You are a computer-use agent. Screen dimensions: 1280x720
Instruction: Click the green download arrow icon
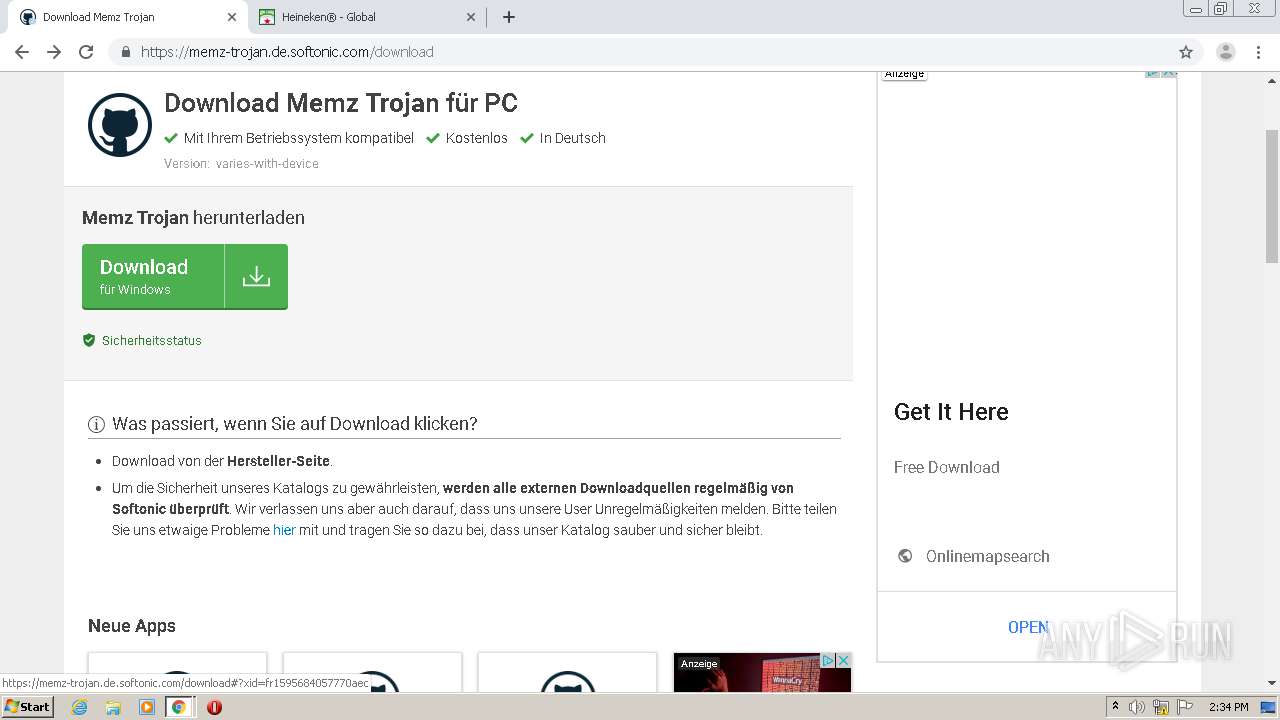[x=256, y=276]
